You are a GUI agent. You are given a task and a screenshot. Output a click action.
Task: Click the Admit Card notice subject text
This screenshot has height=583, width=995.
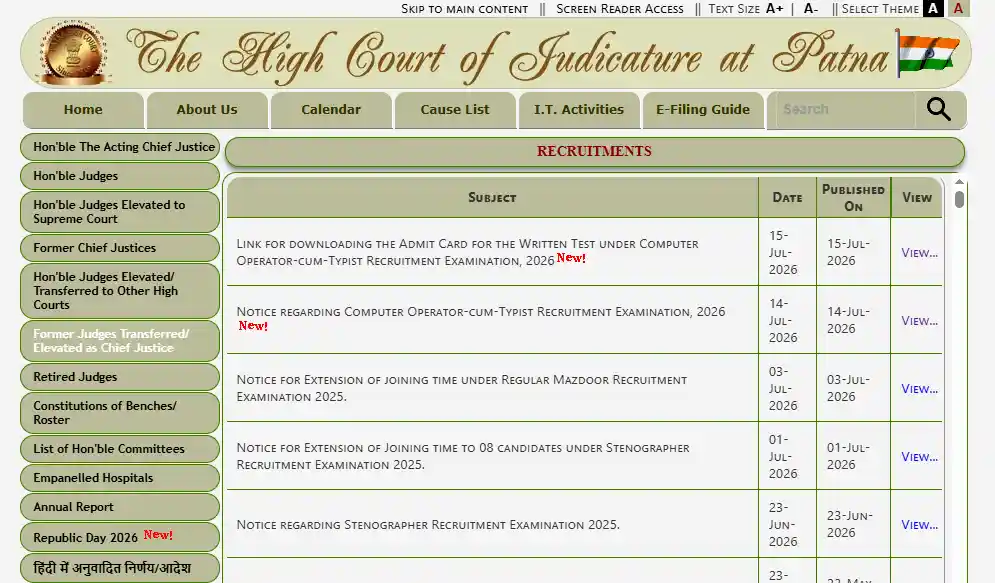(x=468, y=252)
